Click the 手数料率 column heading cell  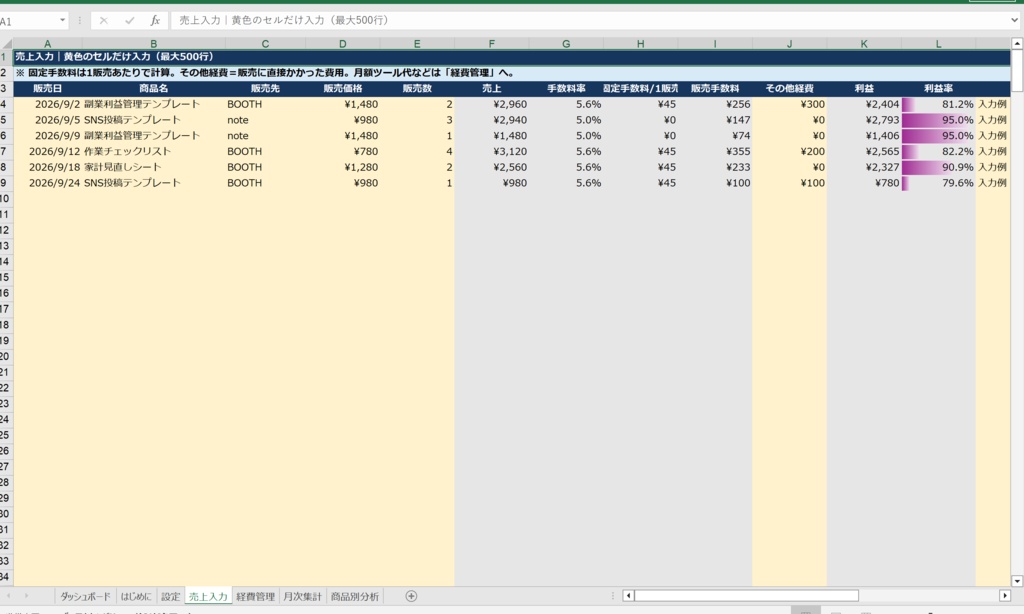[566, 88]
